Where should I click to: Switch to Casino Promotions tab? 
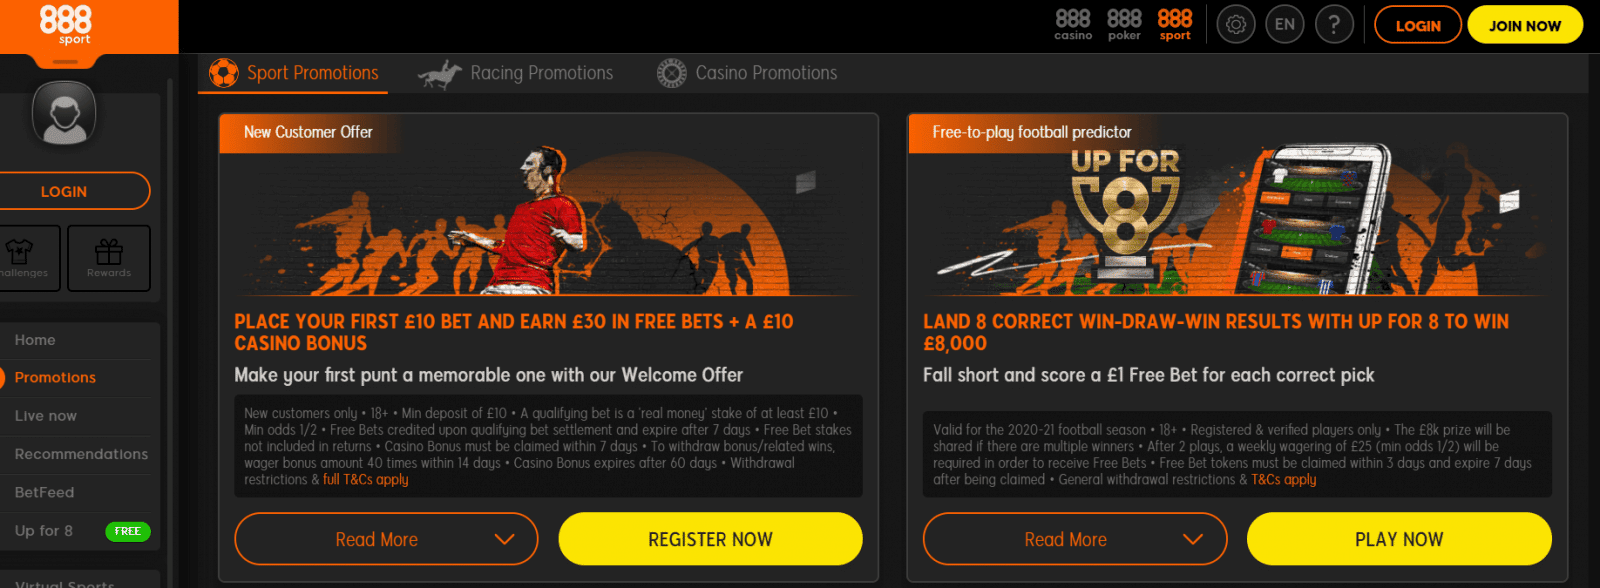747,73
